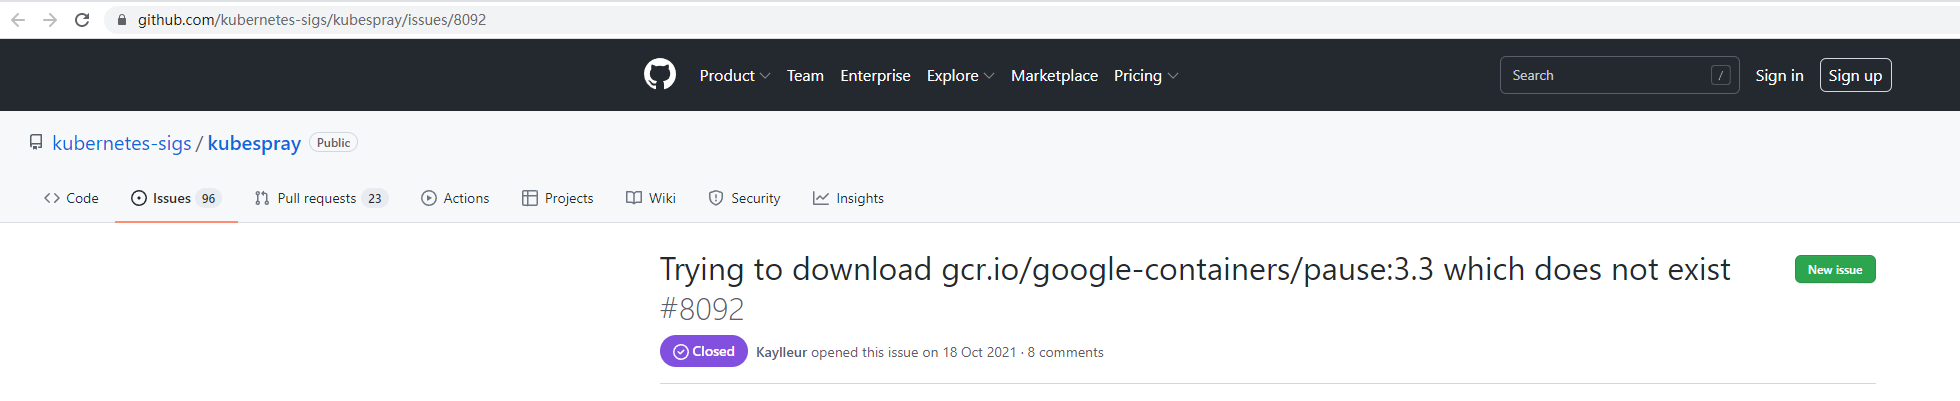Open the Projects tab
The image size is (1960, 401).
coord(557,198)
